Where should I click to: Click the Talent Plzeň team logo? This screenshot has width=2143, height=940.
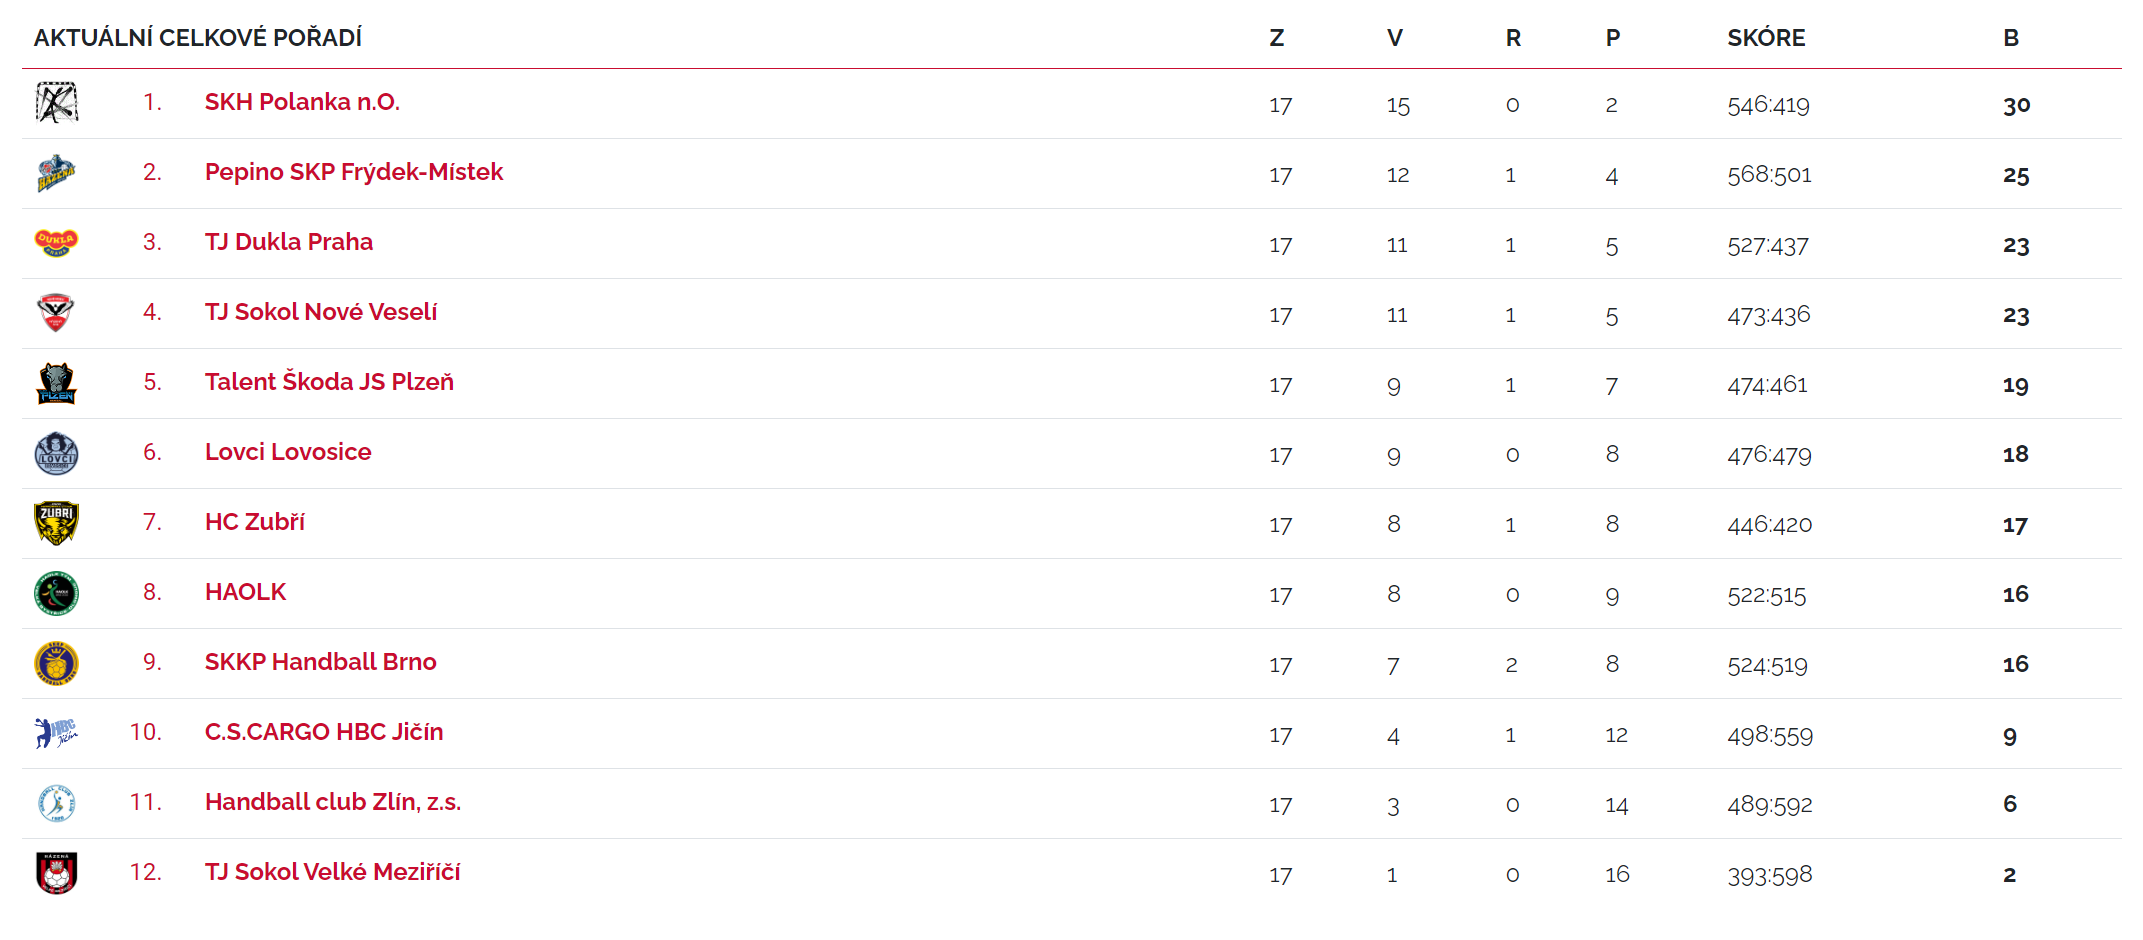57,383
